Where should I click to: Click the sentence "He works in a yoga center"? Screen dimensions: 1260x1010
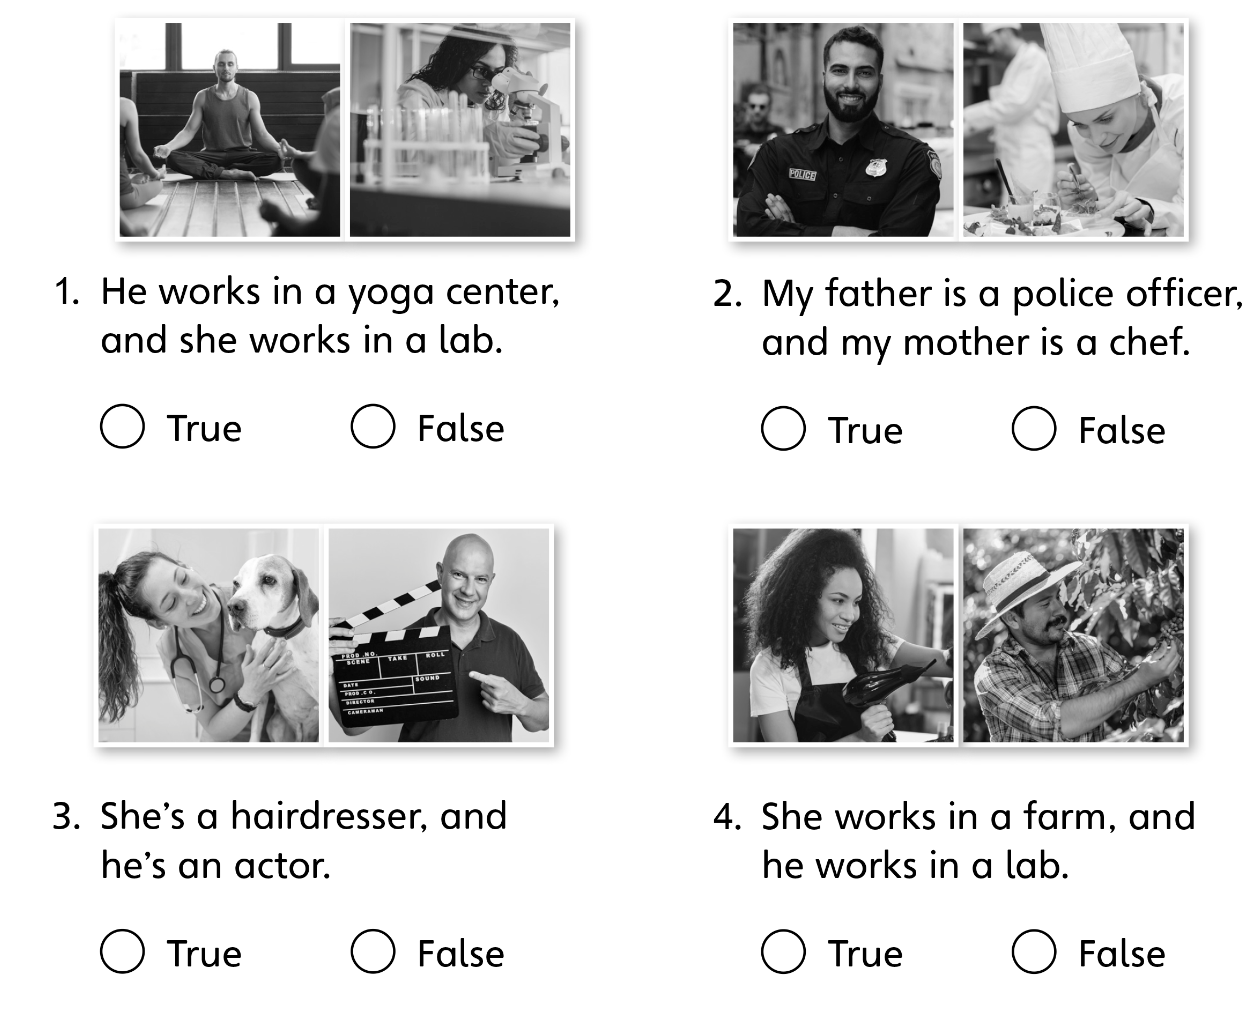click(x=330, y=292)
